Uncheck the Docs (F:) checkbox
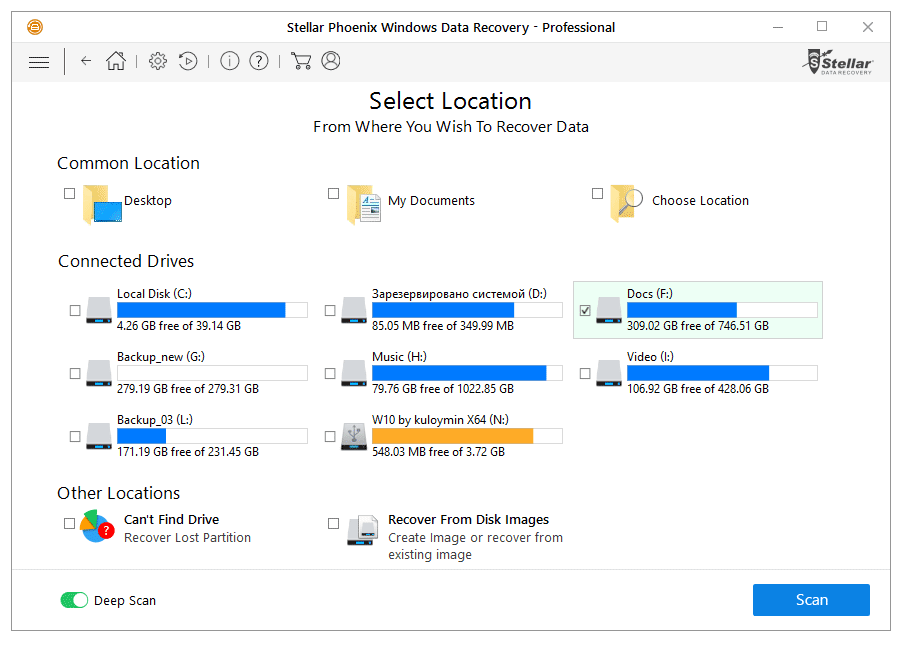The image size is (902, 646). click(585, 311)
